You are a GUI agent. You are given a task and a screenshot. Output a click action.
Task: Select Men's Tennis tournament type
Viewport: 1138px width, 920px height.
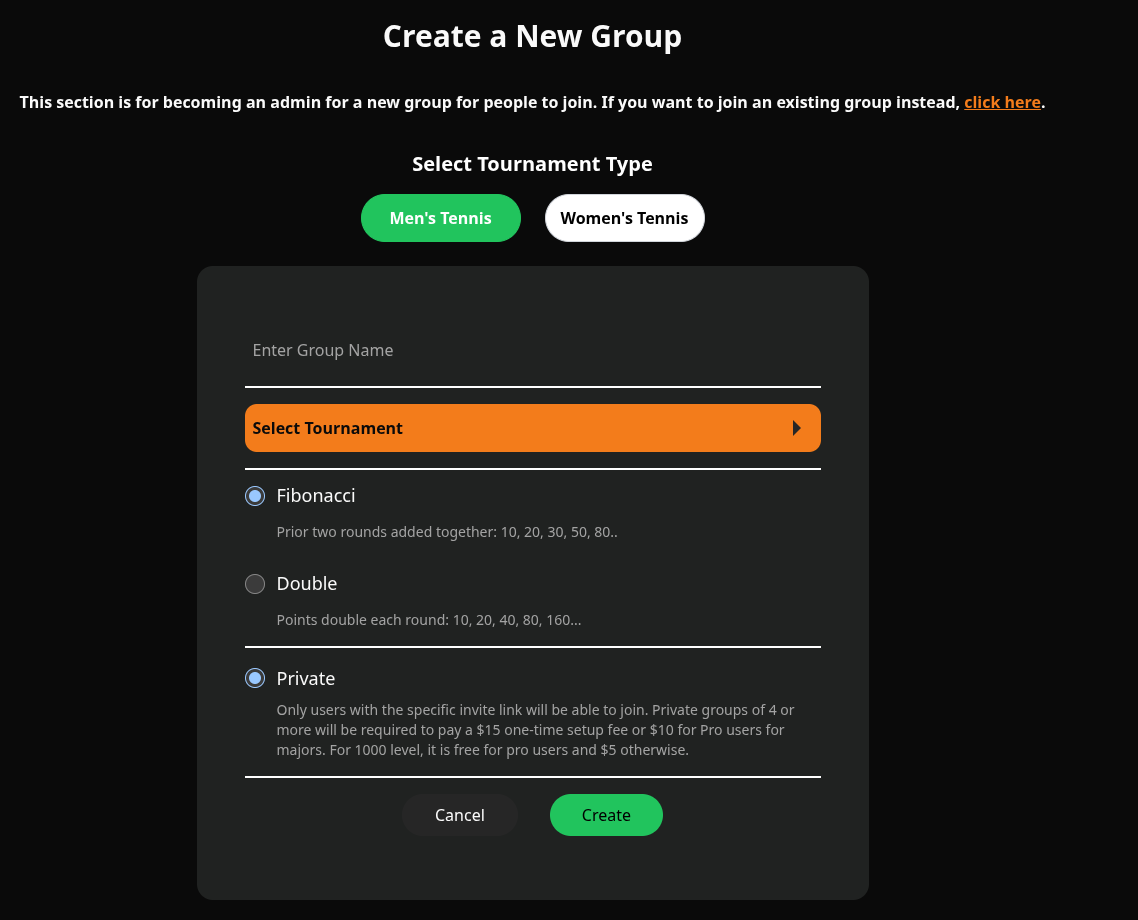pyautogui.click(x=440, y=217)
